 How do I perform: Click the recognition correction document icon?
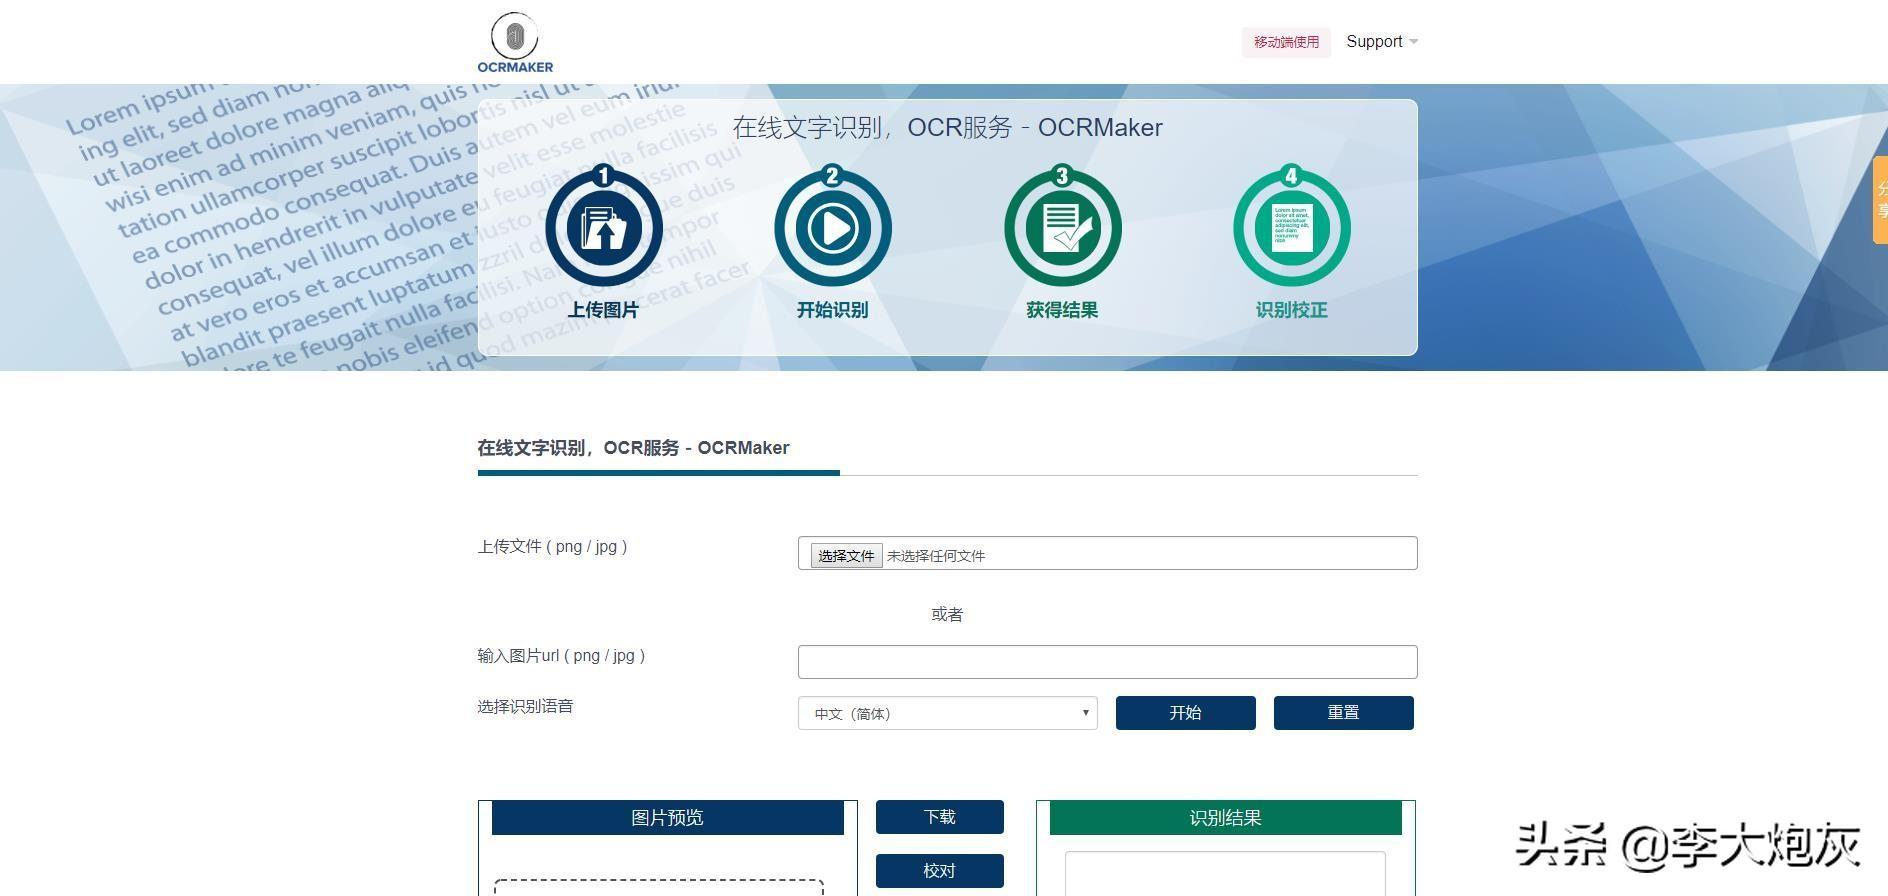(x=1292, y=228)
